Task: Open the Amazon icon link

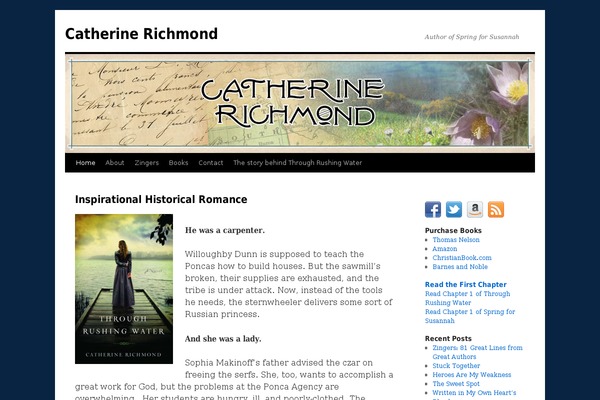Action: pyautogui.click(x=475, y=209)
